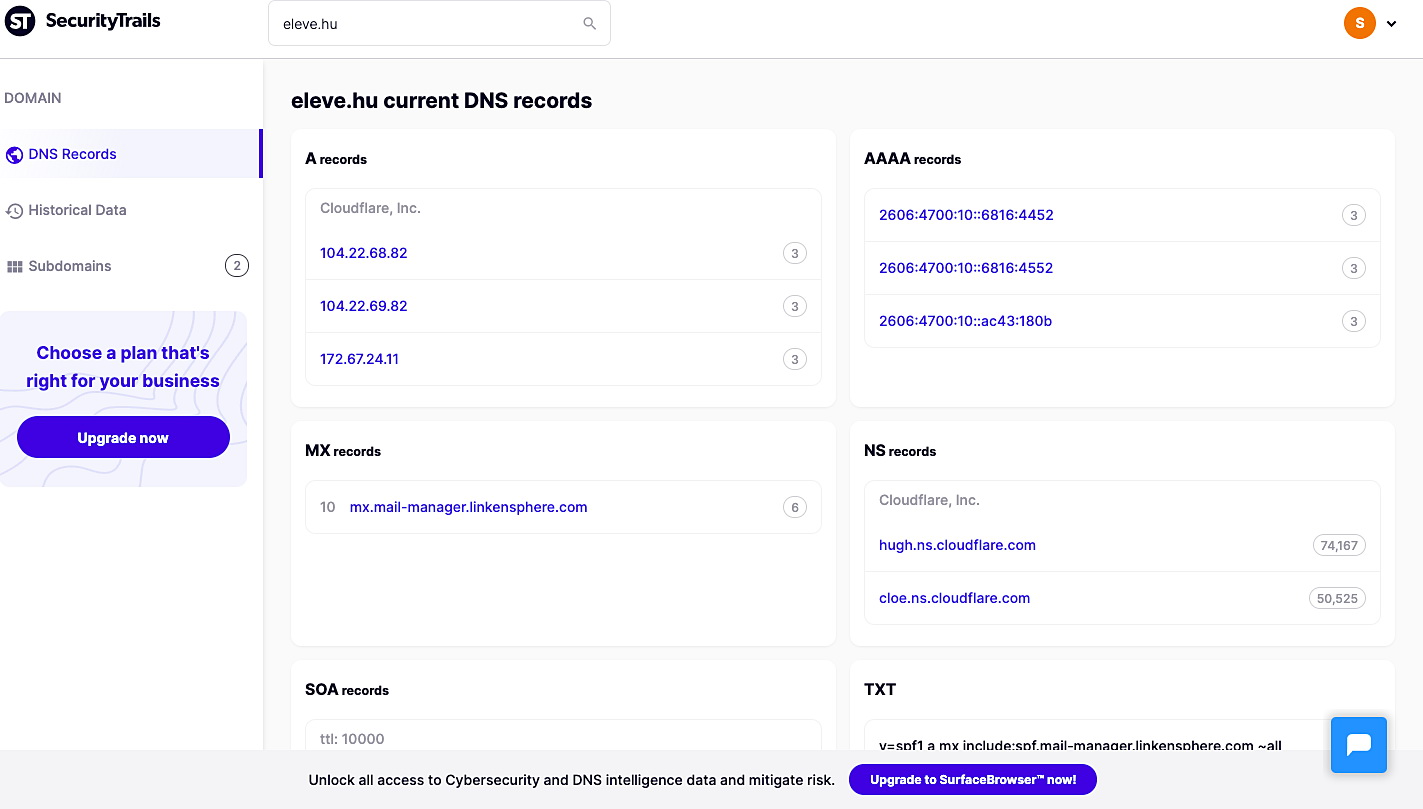Click the Upgrade now button
Image resolution: width=1423 pixels, height=809 pixels.
[x=123, y=438]
